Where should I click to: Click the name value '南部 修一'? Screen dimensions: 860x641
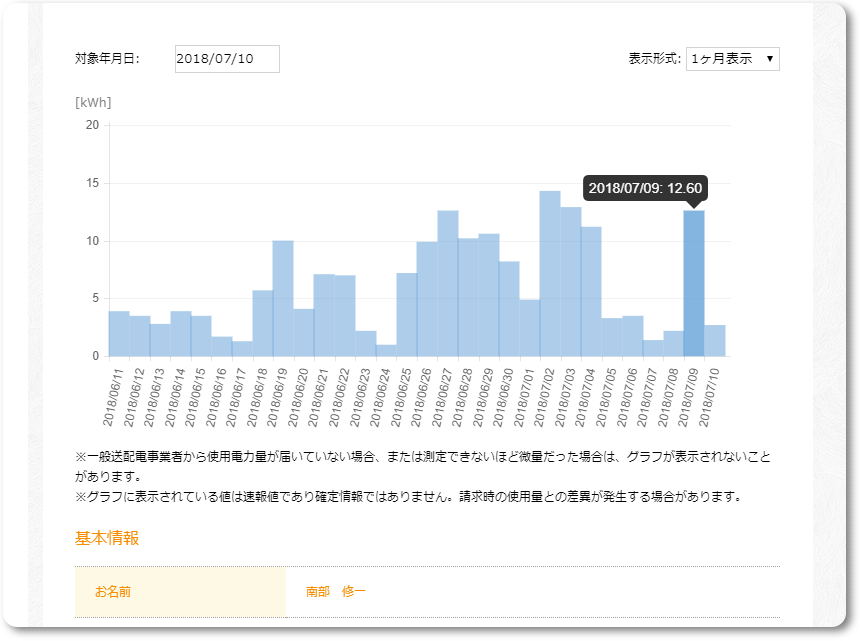click(336, 592)
